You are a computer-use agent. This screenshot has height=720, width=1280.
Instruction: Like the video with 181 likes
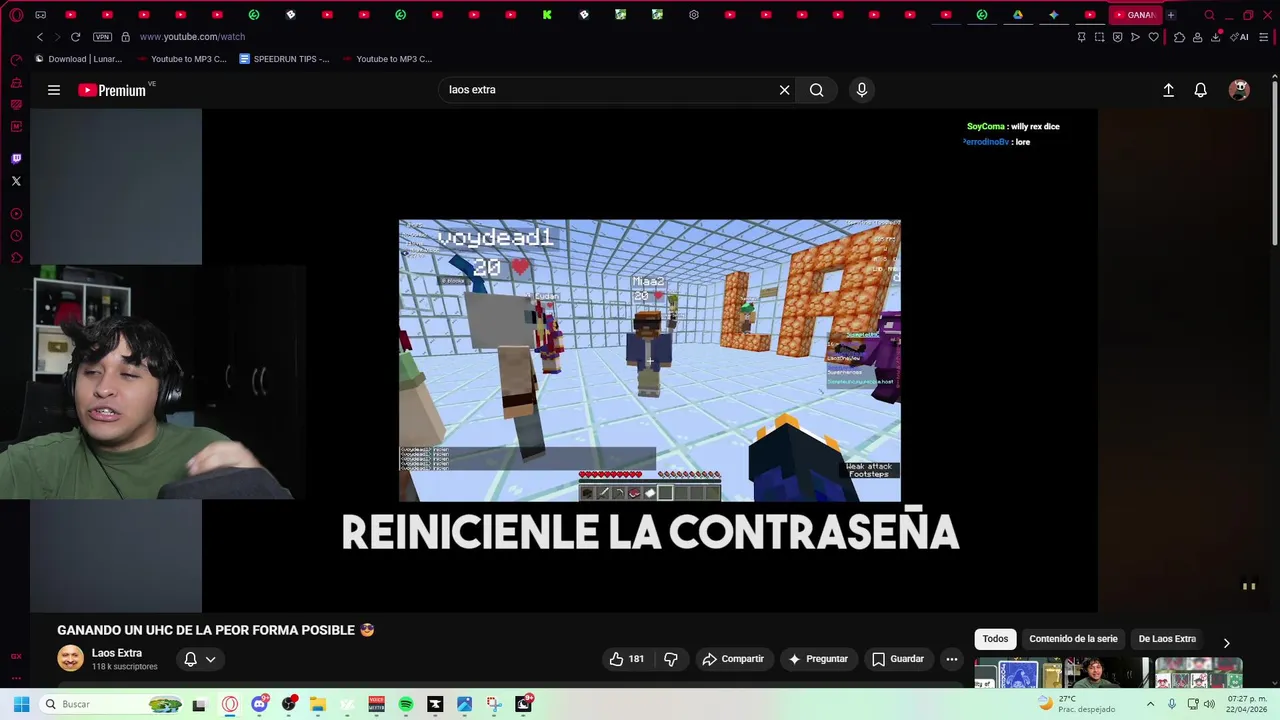tap(627, 659)
